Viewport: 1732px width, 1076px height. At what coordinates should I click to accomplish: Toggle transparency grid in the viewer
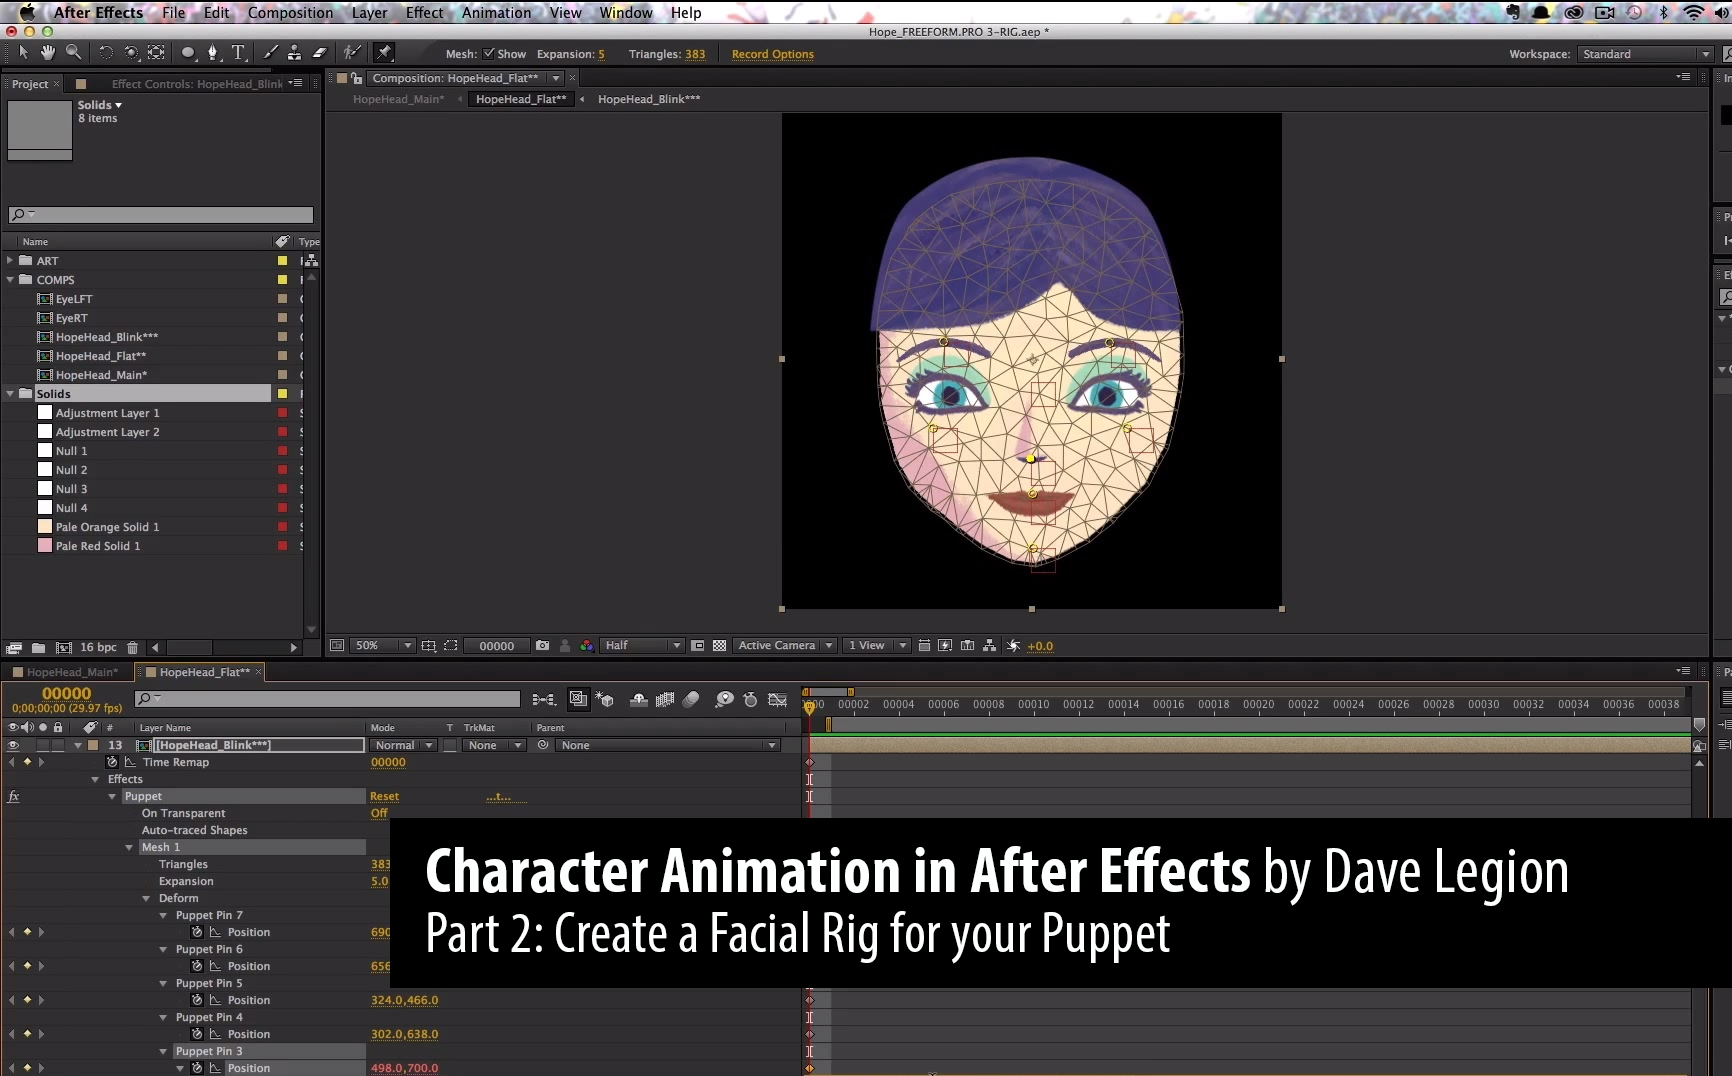pos(719,645)
